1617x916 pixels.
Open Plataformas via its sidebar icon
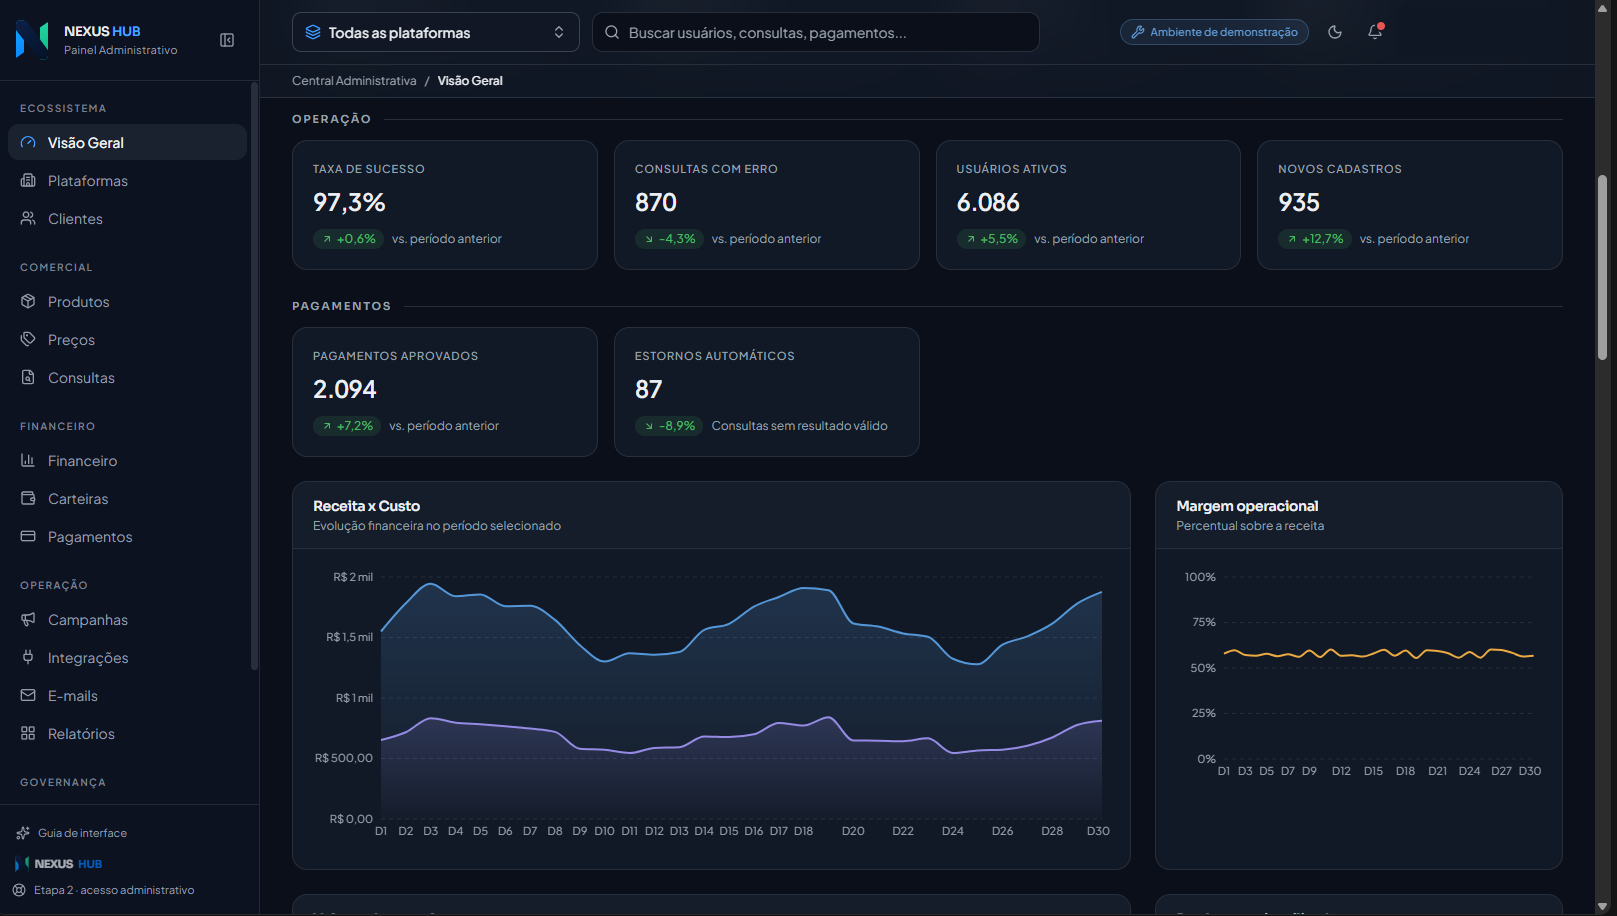click(28, 181)
